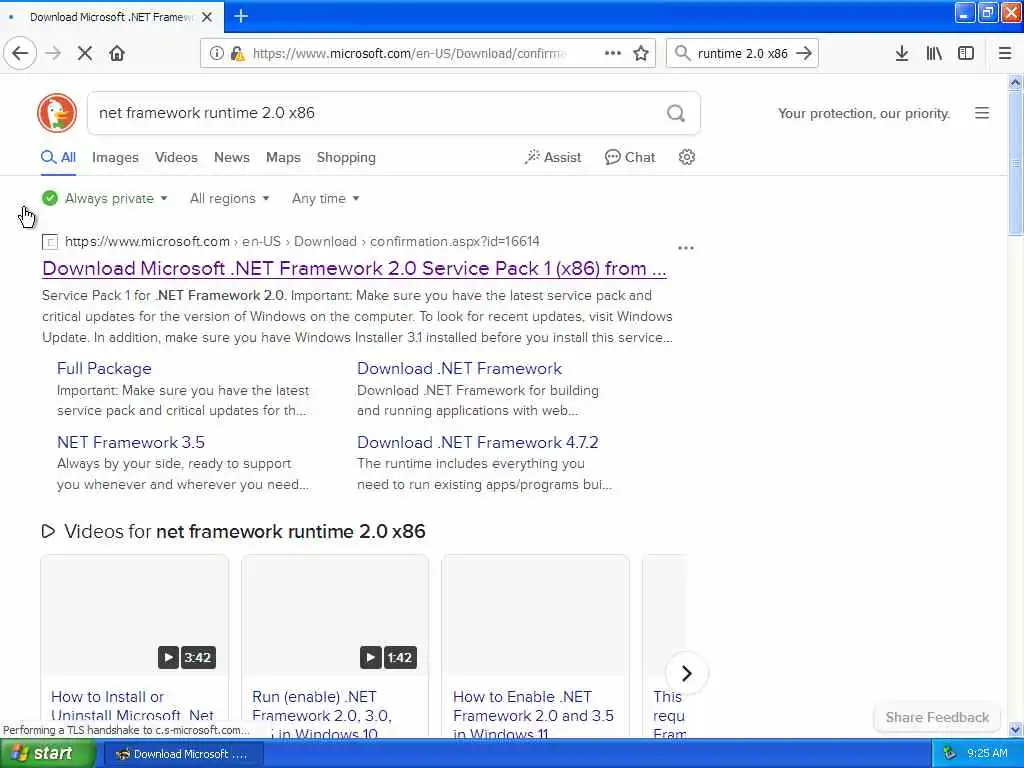Go back to the previous page
1024x768 pixels.
pos(20,54)
